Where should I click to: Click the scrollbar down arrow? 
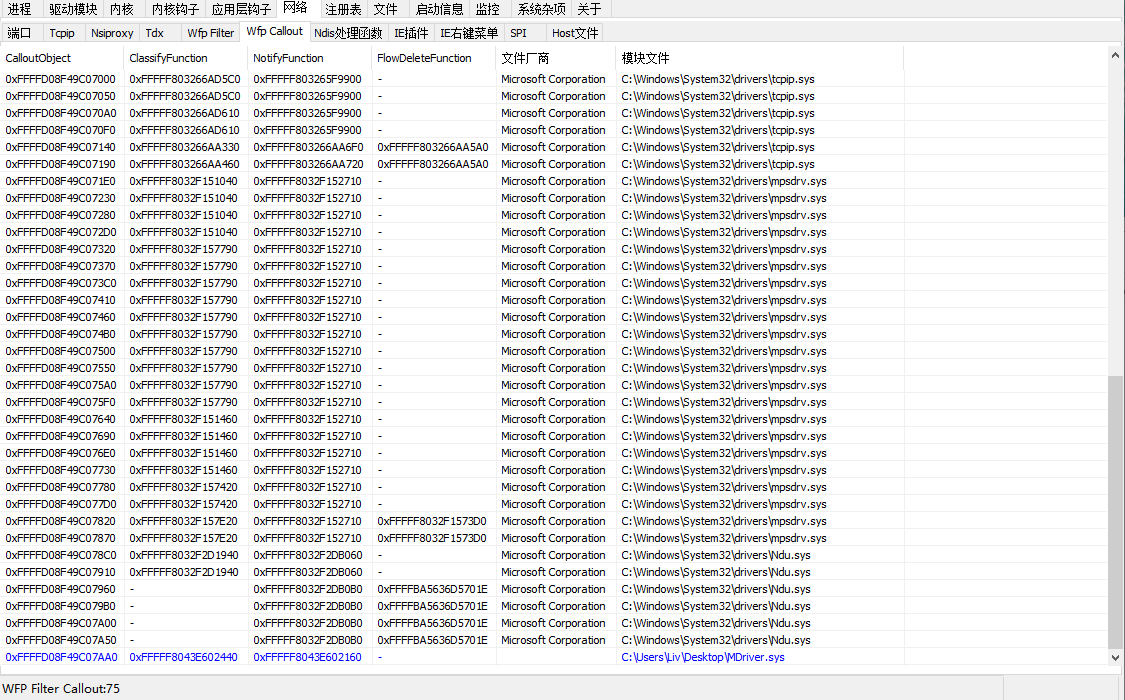(1116, 657)
